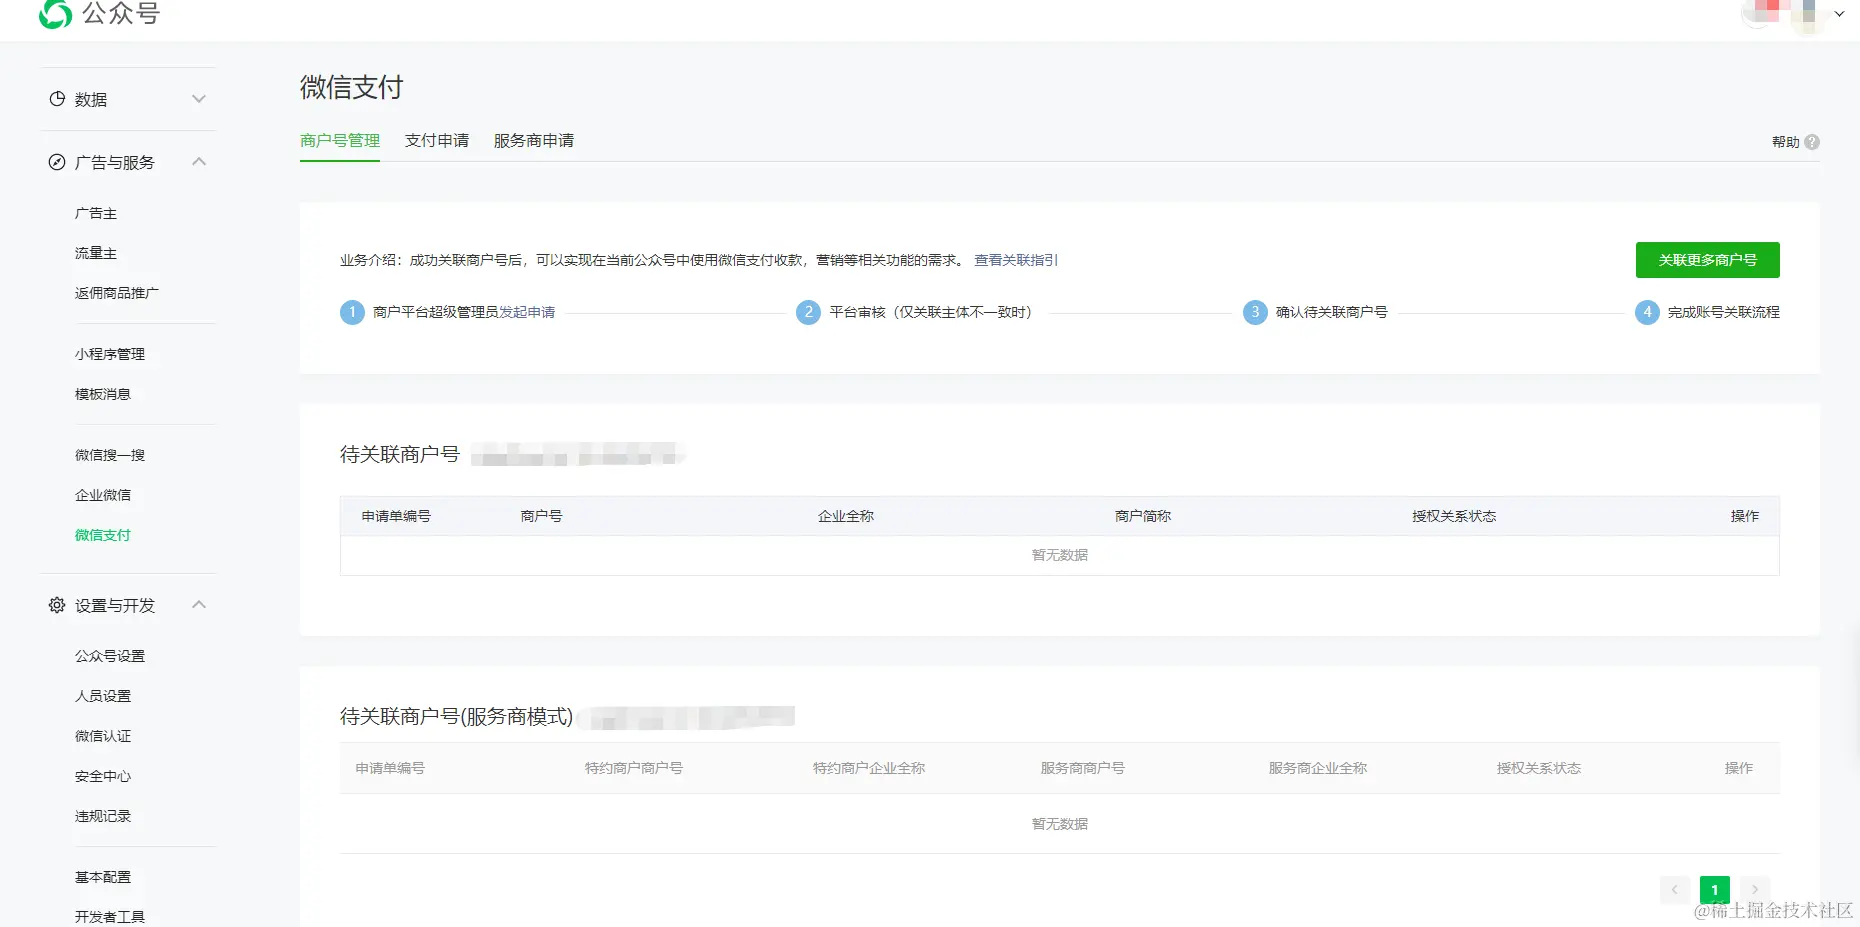The height and width of the screenshot is (927, 1860).
Task: Click the 服务商商户号 column header
Action: (x=1083, y=768)
